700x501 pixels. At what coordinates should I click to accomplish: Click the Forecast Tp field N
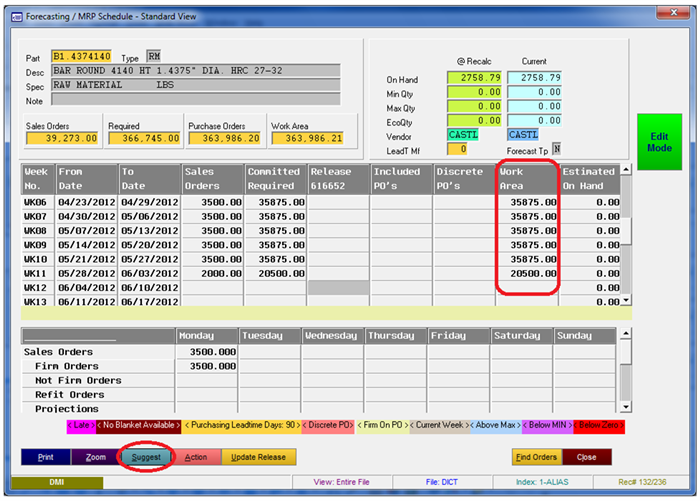tap(557, 148)
